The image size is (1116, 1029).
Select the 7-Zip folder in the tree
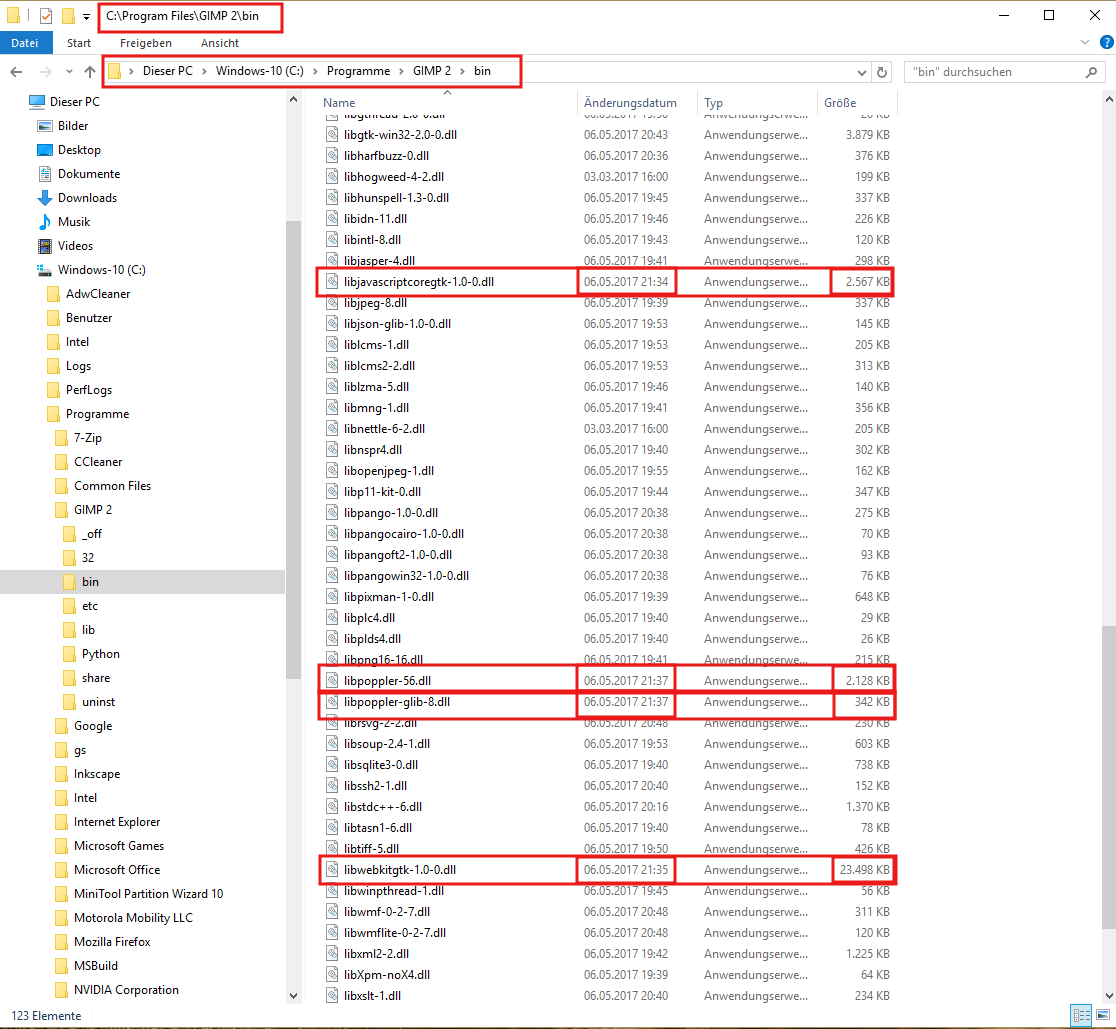pyautogui.click(x=88, y=438)
